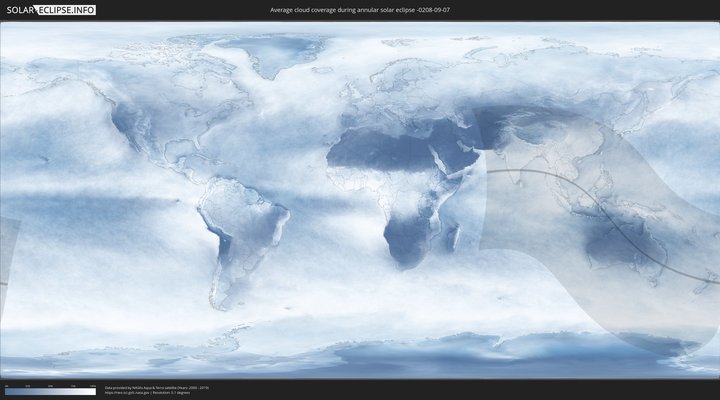Image resolution: width=720 pixels, height=400 pixels.
Task: Click Europe on the cloud coverage map
Action: coord(390,95)
